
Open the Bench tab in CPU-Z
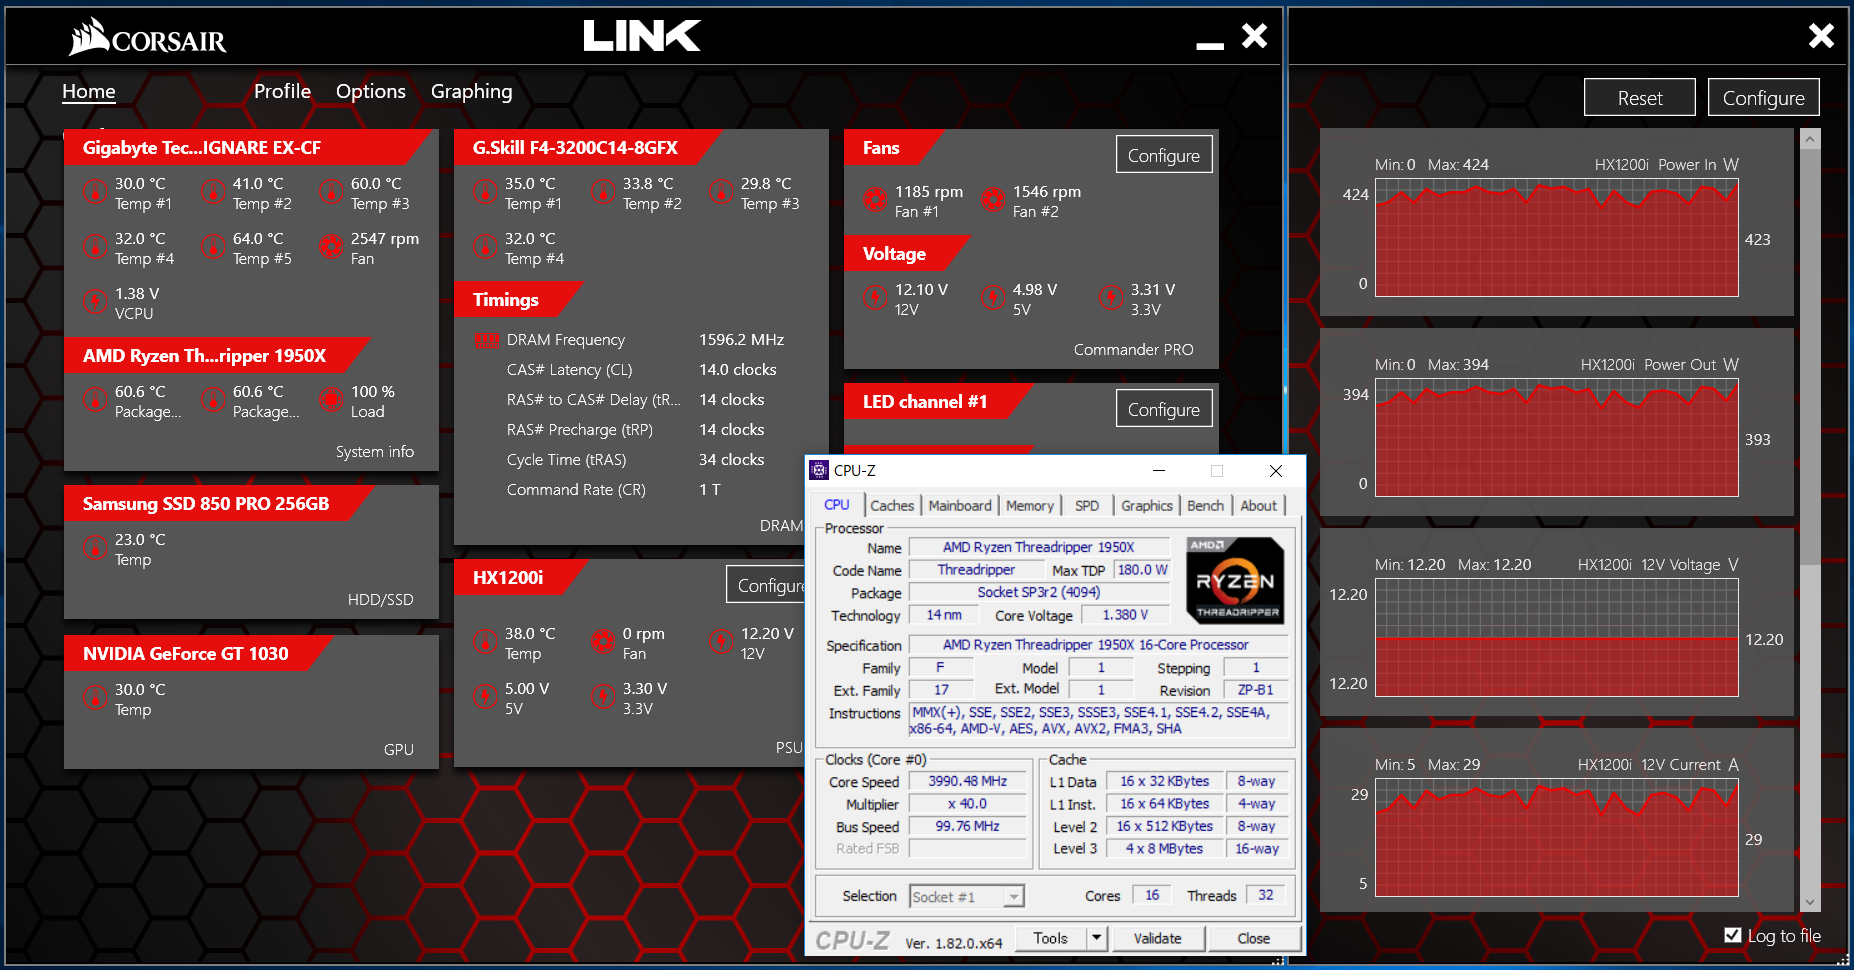tap(1205, 506)
